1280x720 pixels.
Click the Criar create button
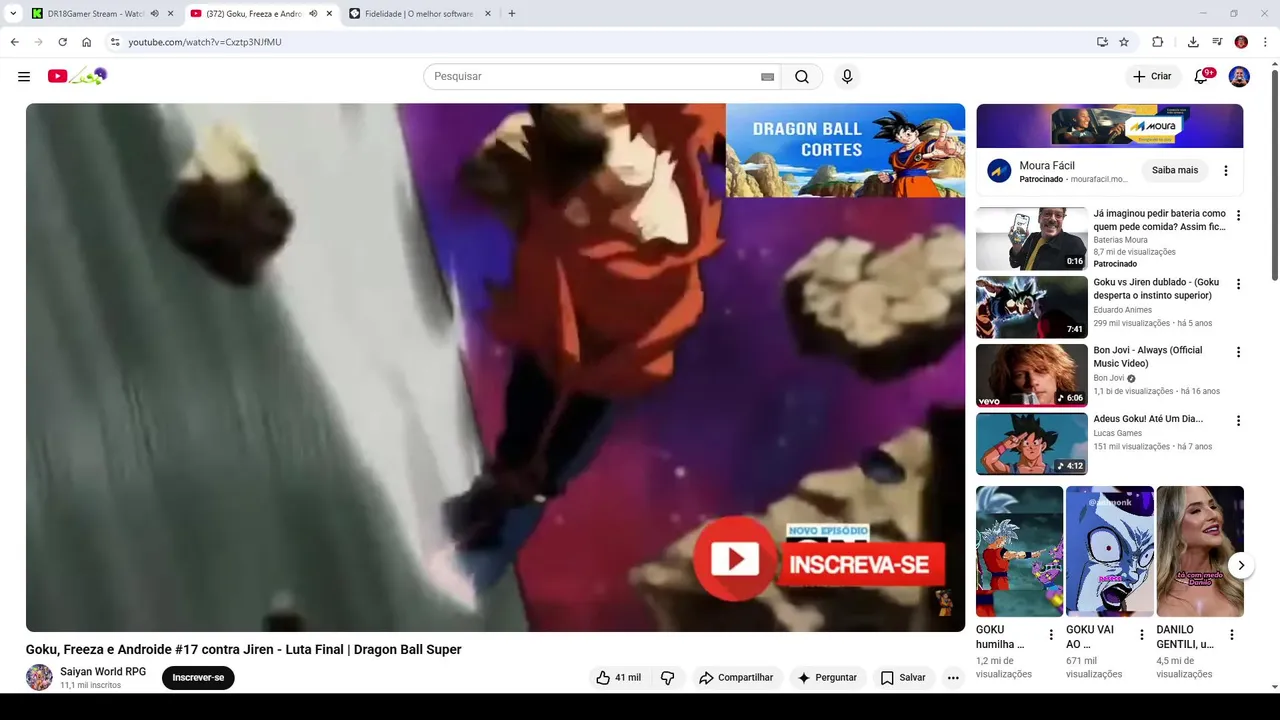[x=1152, y=76]
